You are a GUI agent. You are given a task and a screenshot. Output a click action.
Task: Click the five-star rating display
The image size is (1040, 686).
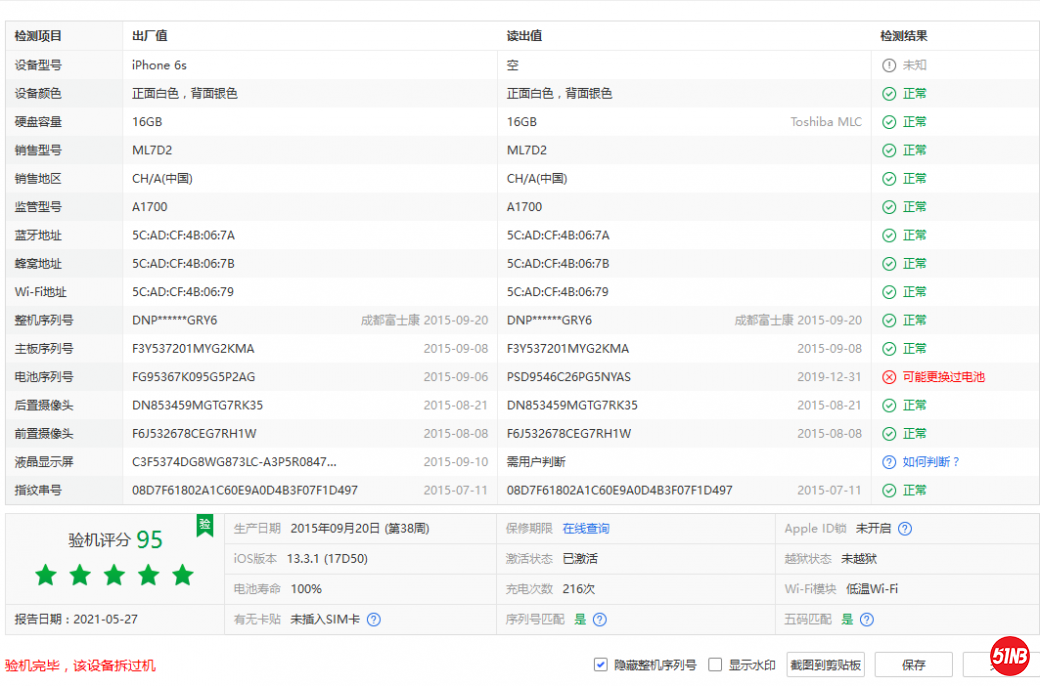[x=114, y=575]
